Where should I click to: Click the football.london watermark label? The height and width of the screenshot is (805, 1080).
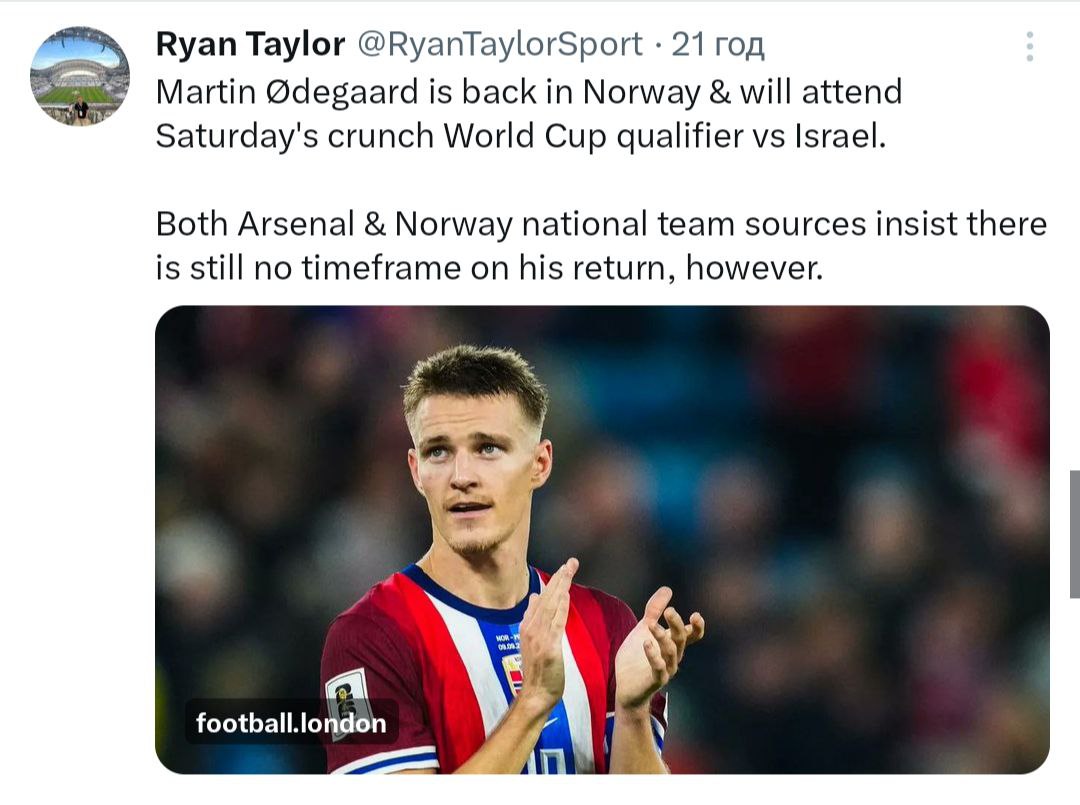[291, 723]
